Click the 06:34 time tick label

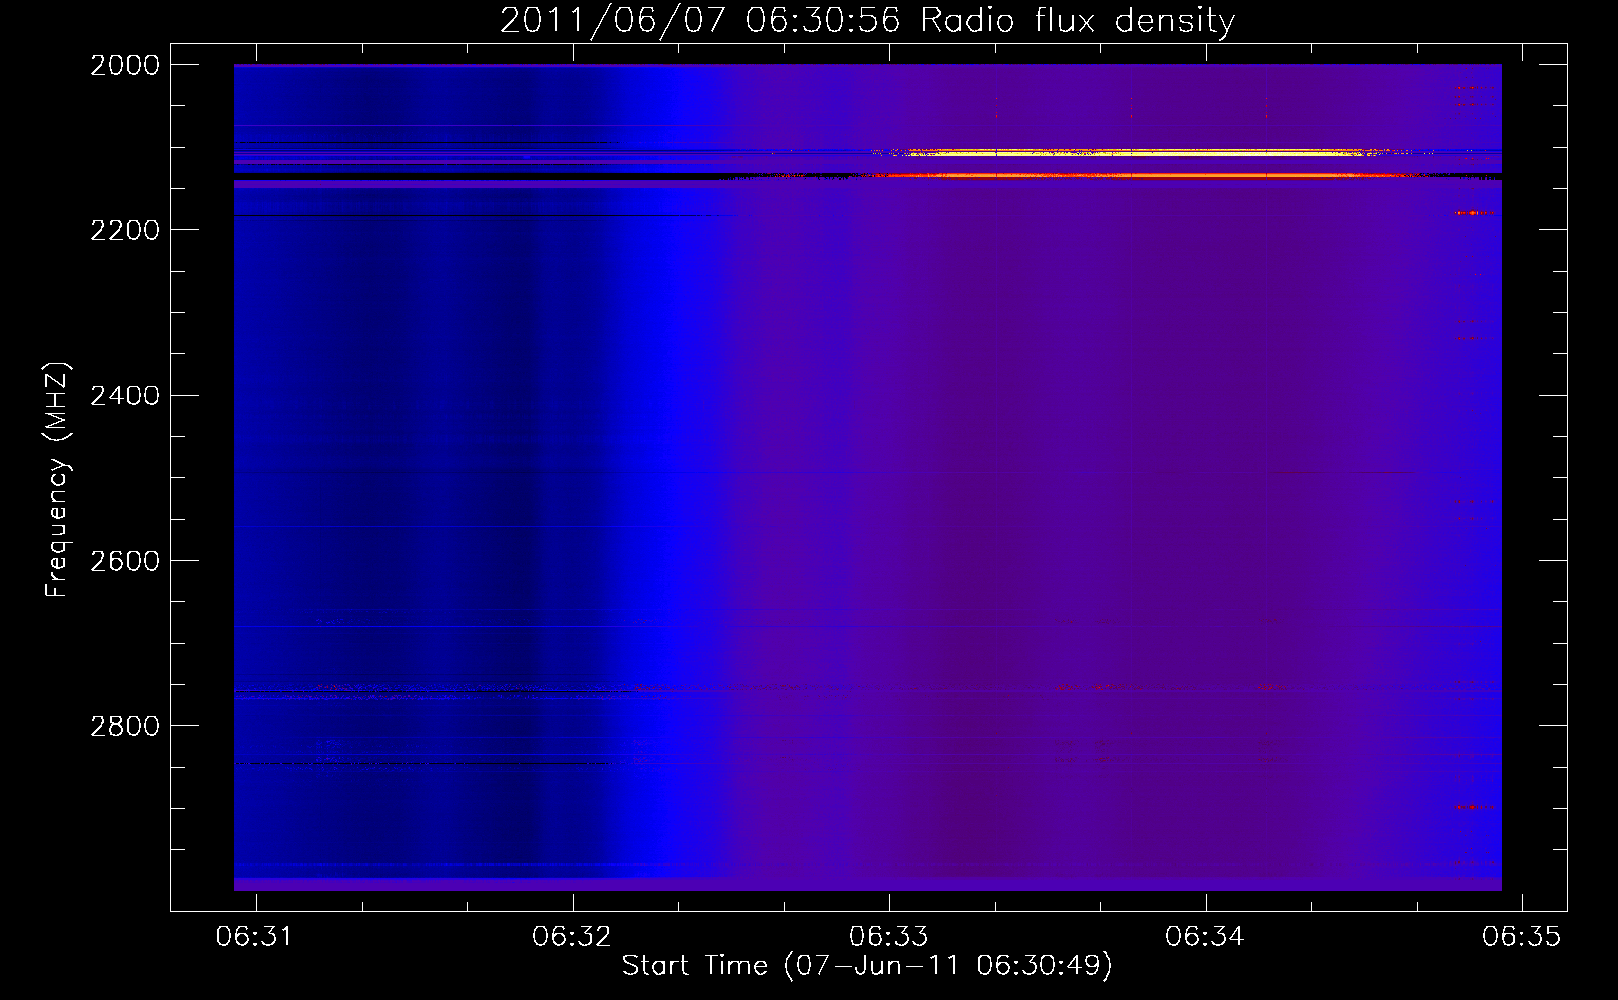(1205, 936)
